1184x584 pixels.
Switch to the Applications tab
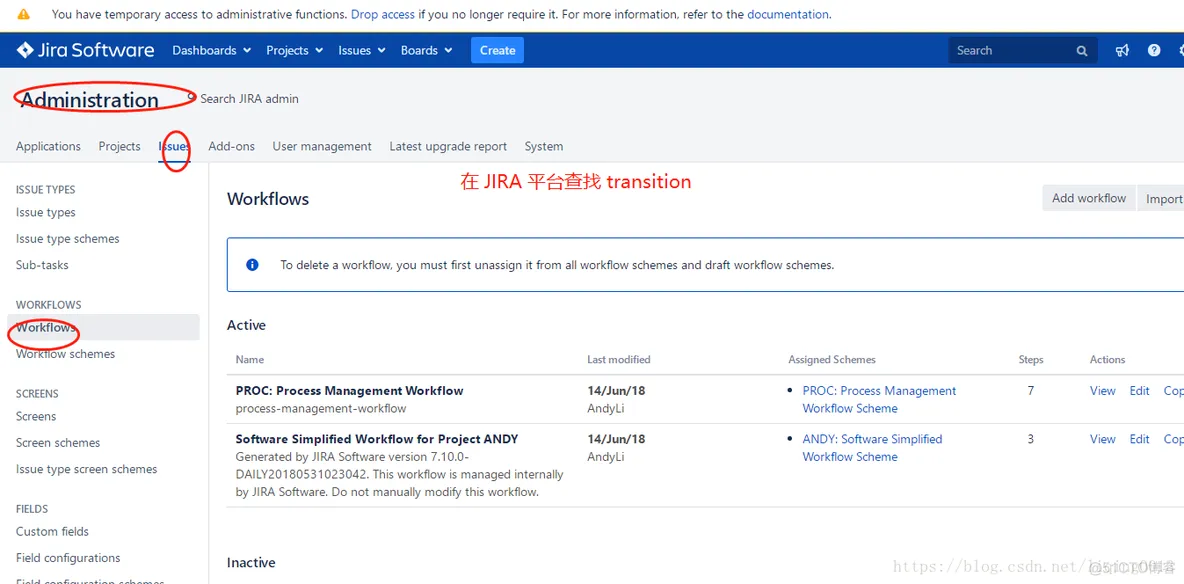[x=48, y=147]
